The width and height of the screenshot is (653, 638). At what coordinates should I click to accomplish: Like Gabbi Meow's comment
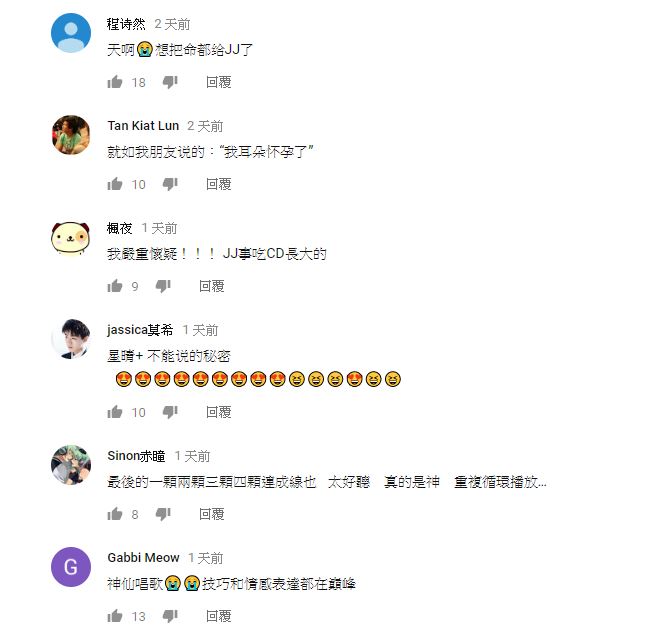[115, 616]
